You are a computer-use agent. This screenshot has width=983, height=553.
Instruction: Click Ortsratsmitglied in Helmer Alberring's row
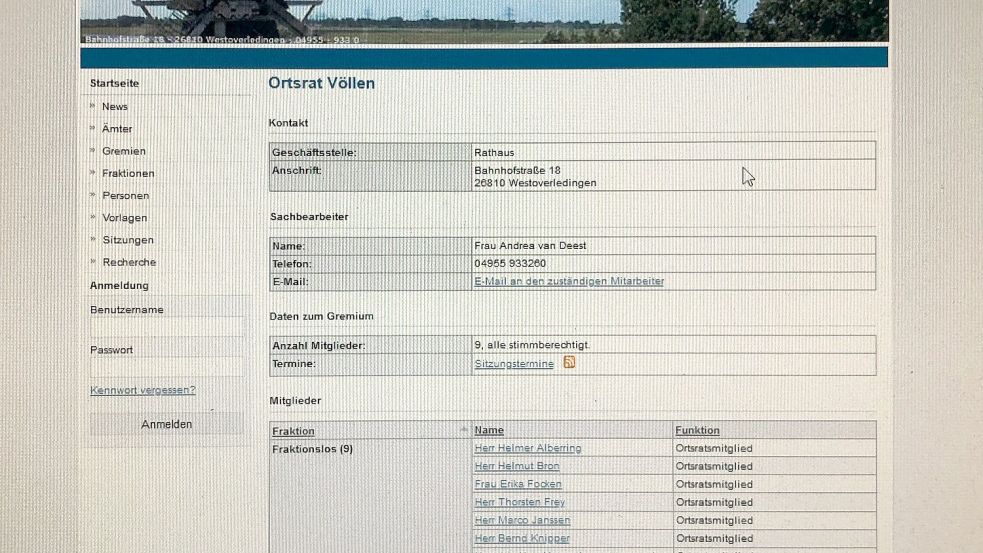click(714, 448)
